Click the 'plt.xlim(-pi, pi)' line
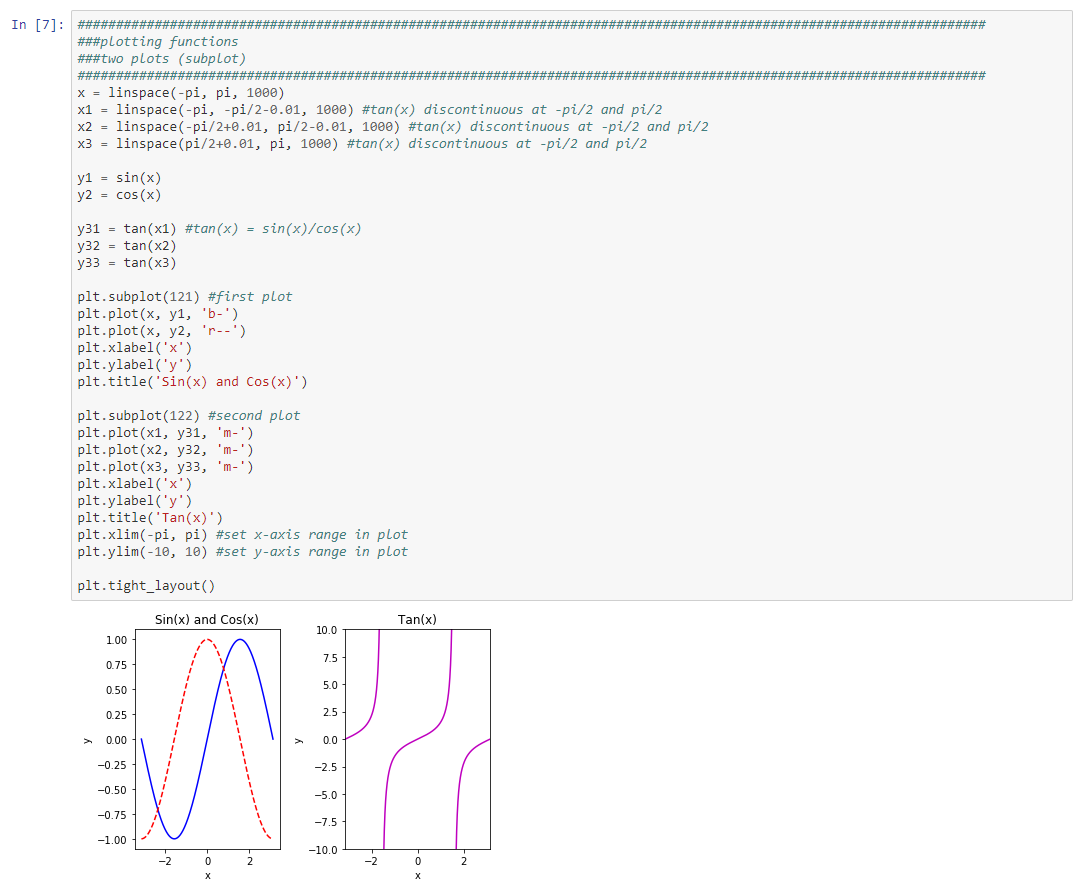 tap(242, 535)
